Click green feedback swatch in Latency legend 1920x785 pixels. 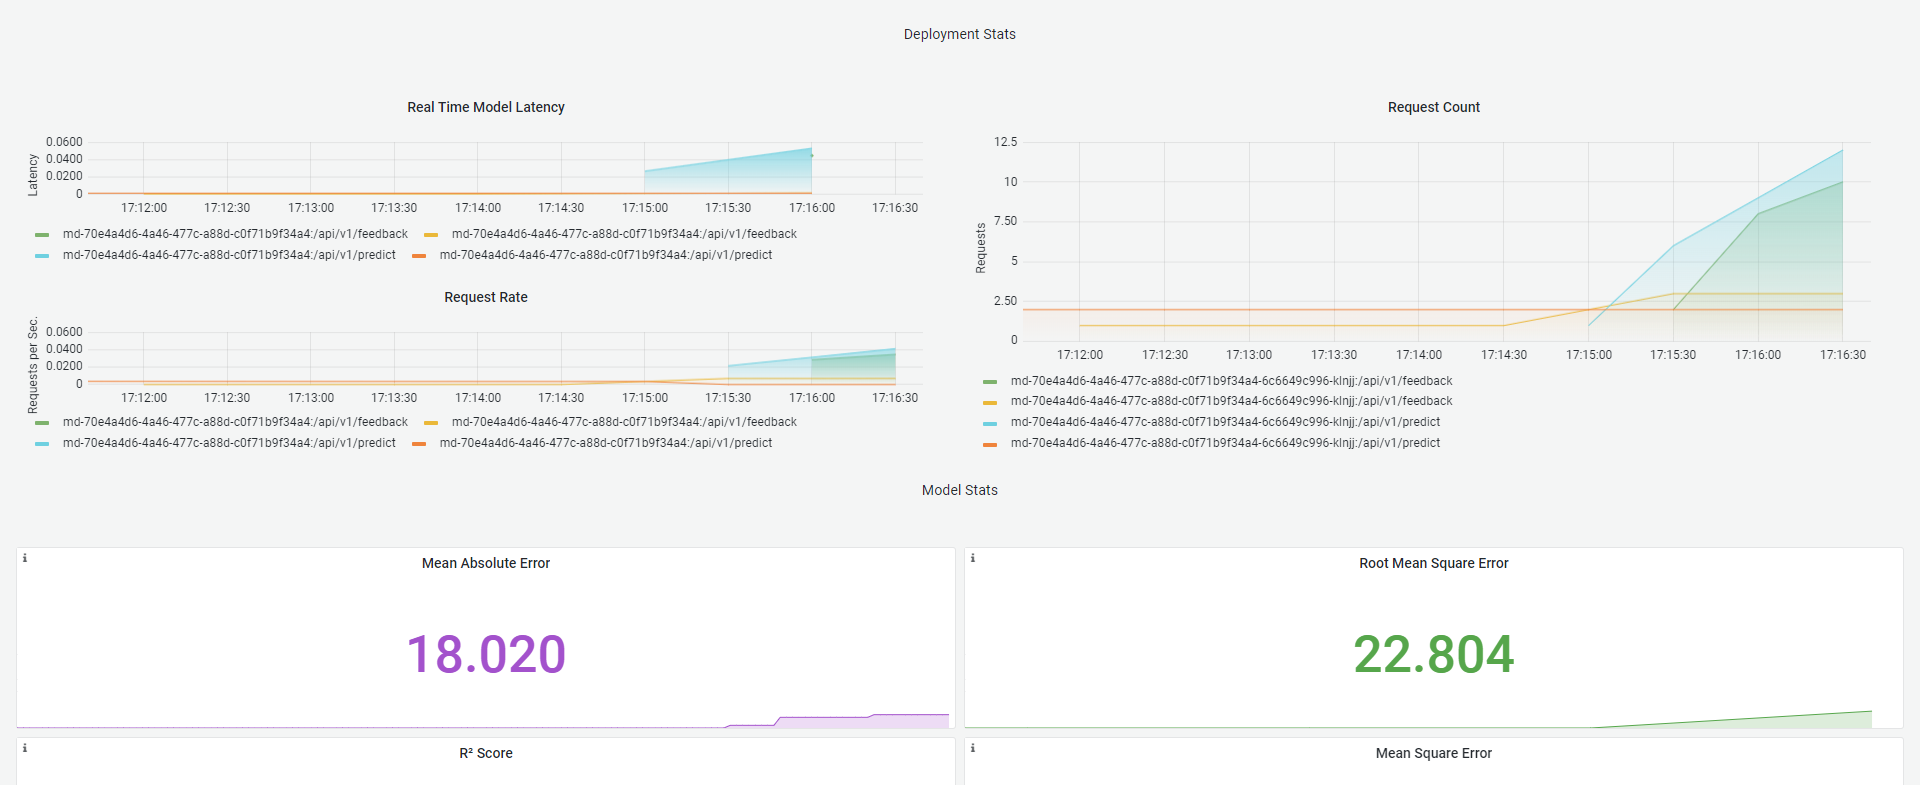42,235
